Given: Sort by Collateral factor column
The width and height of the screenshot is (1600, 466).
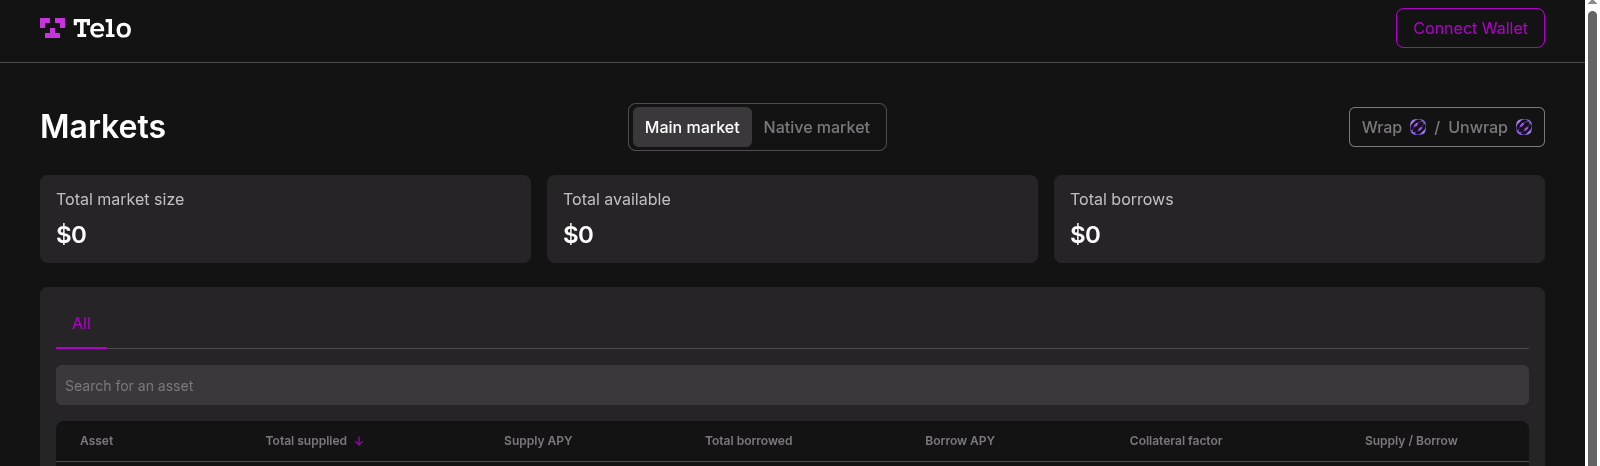Looking at the screenshot, I should (1176, 441).
